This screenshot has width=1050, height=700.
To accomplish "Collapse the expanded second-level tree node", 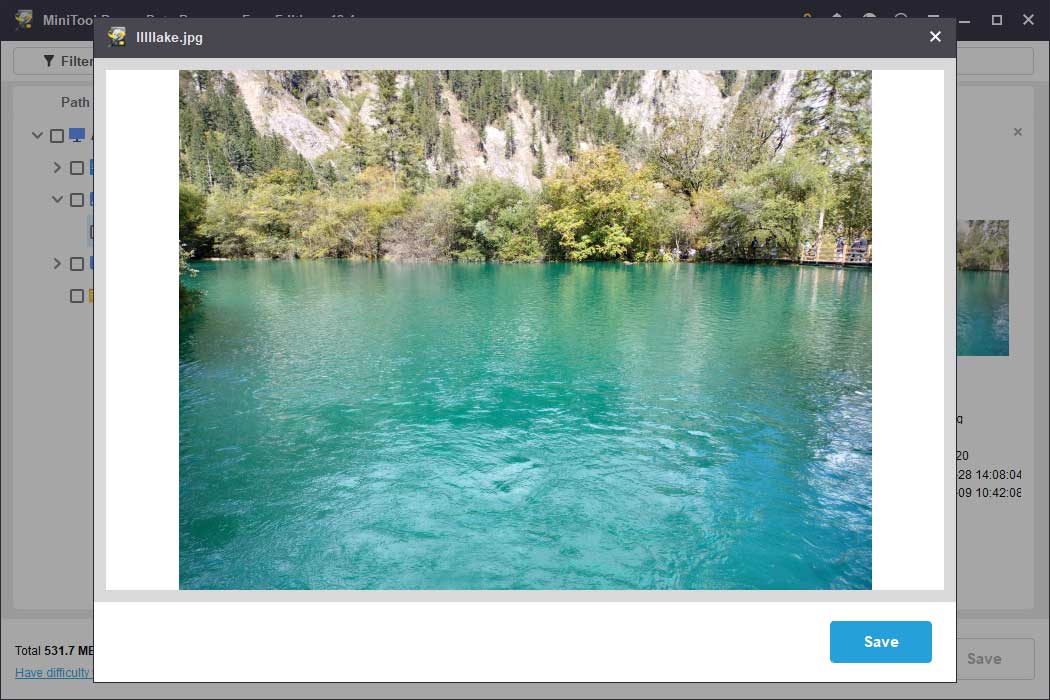I will [58, 200].
